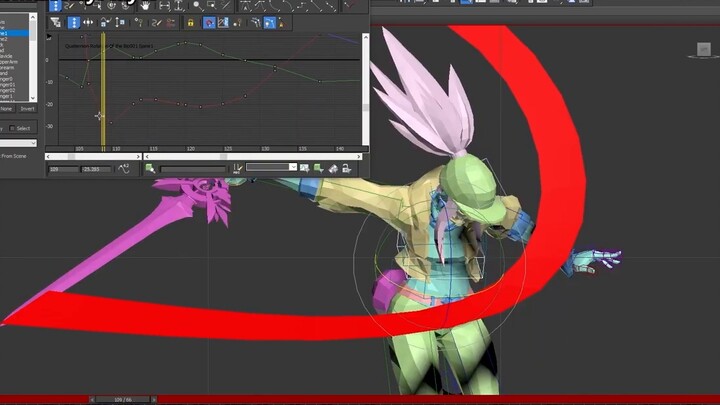Click the Show Selected Key Stats curve icon
The image size is (720, 405).
tap(124, 169)
